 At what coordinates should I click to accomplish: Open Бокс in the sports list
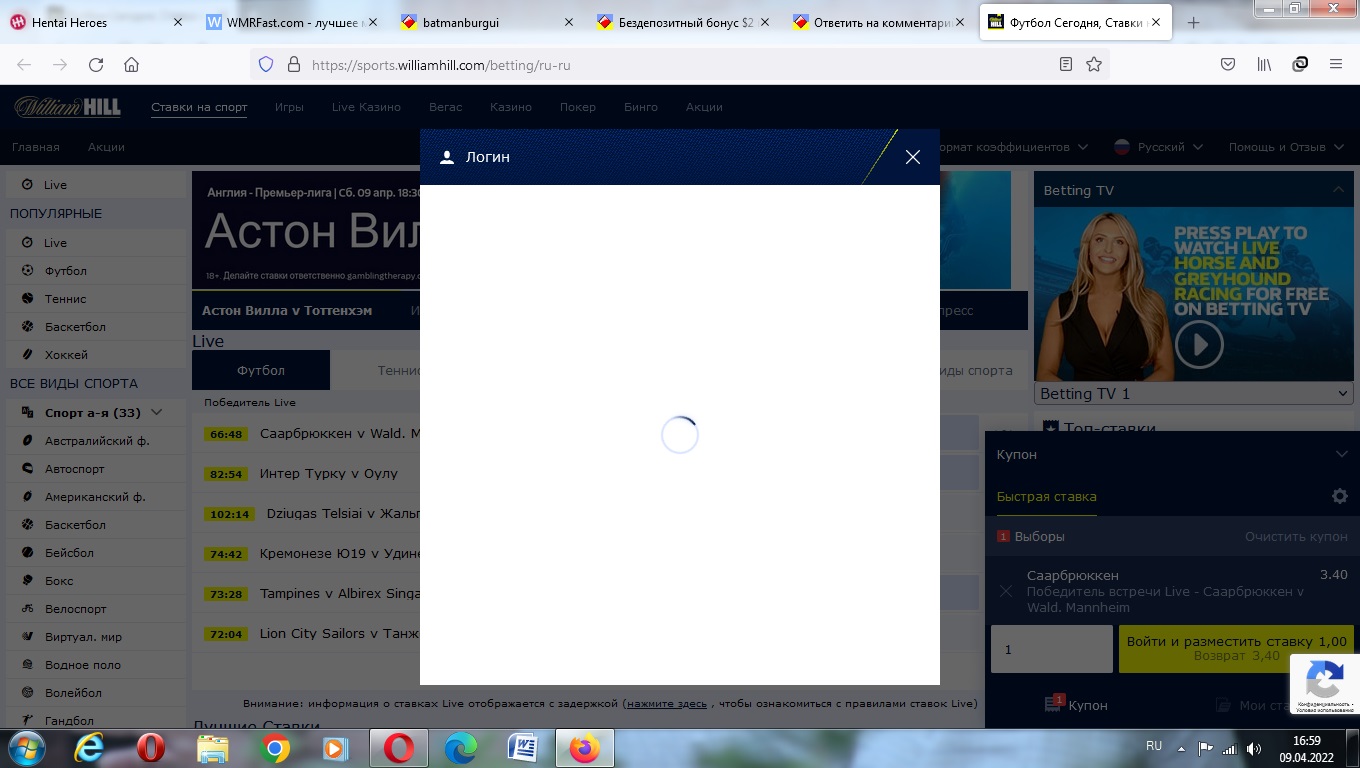click(x=95, y=581)
